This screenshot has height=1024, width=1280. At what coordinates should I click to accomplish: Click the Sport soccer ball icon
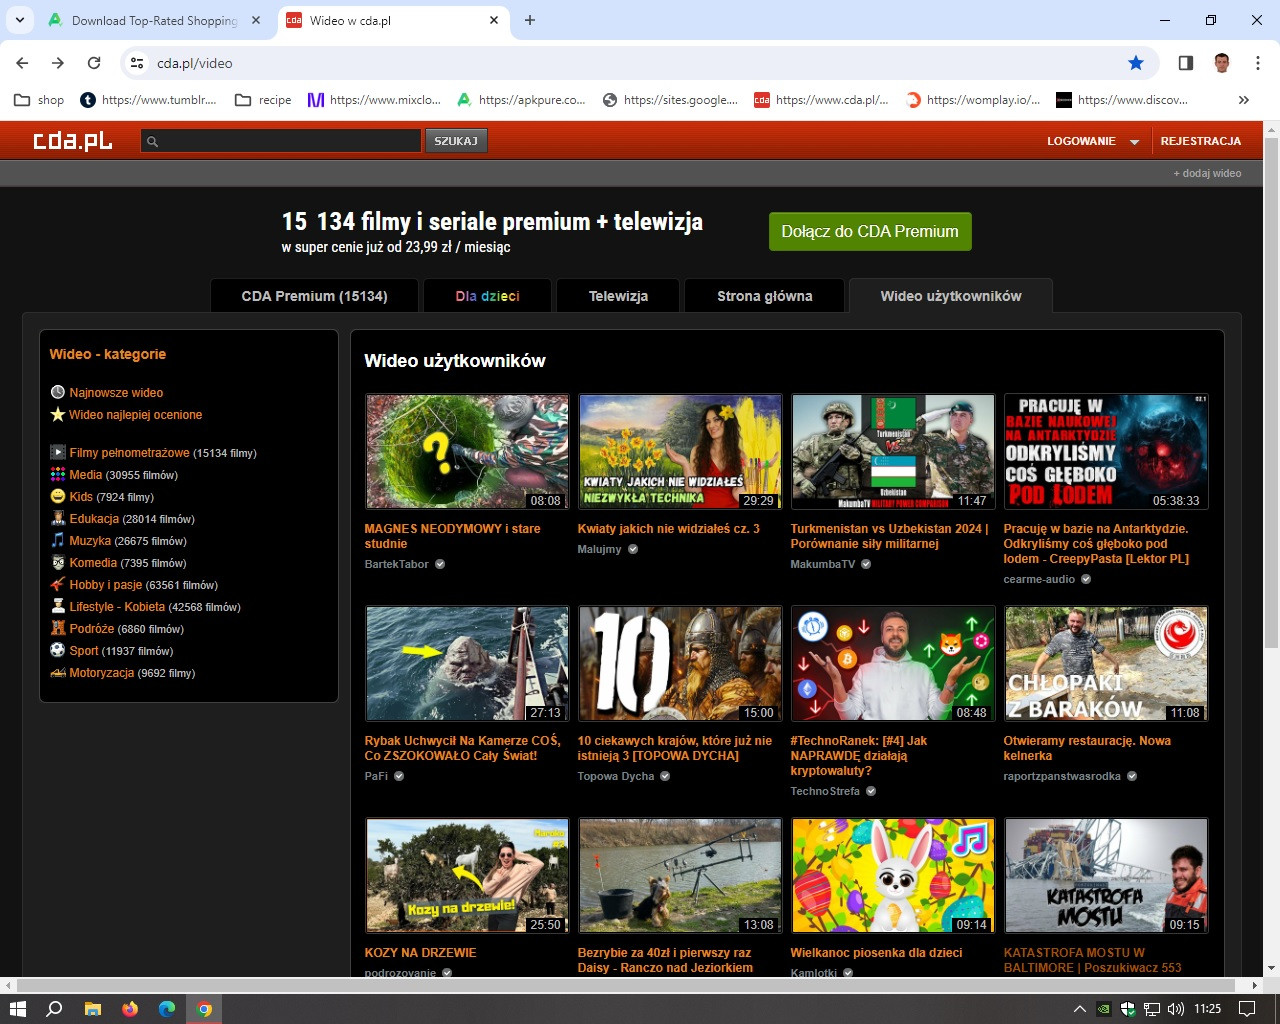58,650
